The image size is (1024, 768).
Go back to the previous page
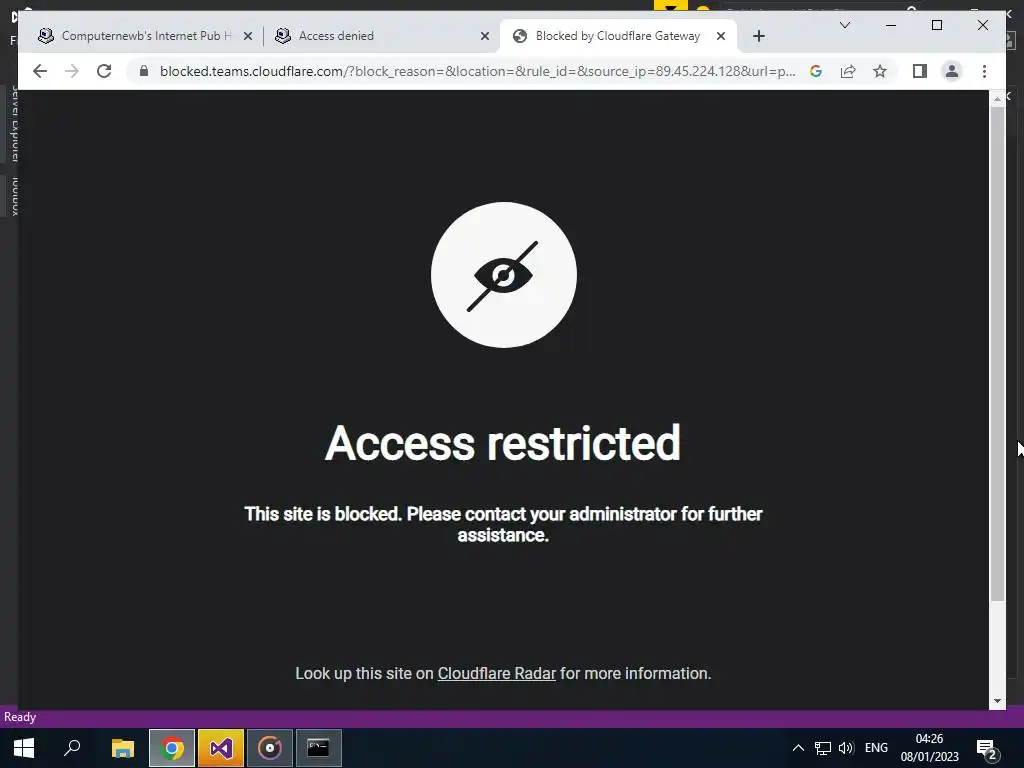(40, 71)
